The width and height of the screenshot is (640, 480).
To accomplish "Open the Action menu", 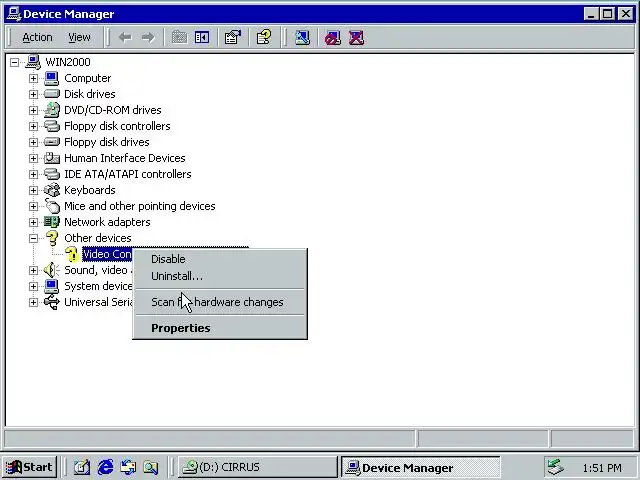I will (37, 38).
